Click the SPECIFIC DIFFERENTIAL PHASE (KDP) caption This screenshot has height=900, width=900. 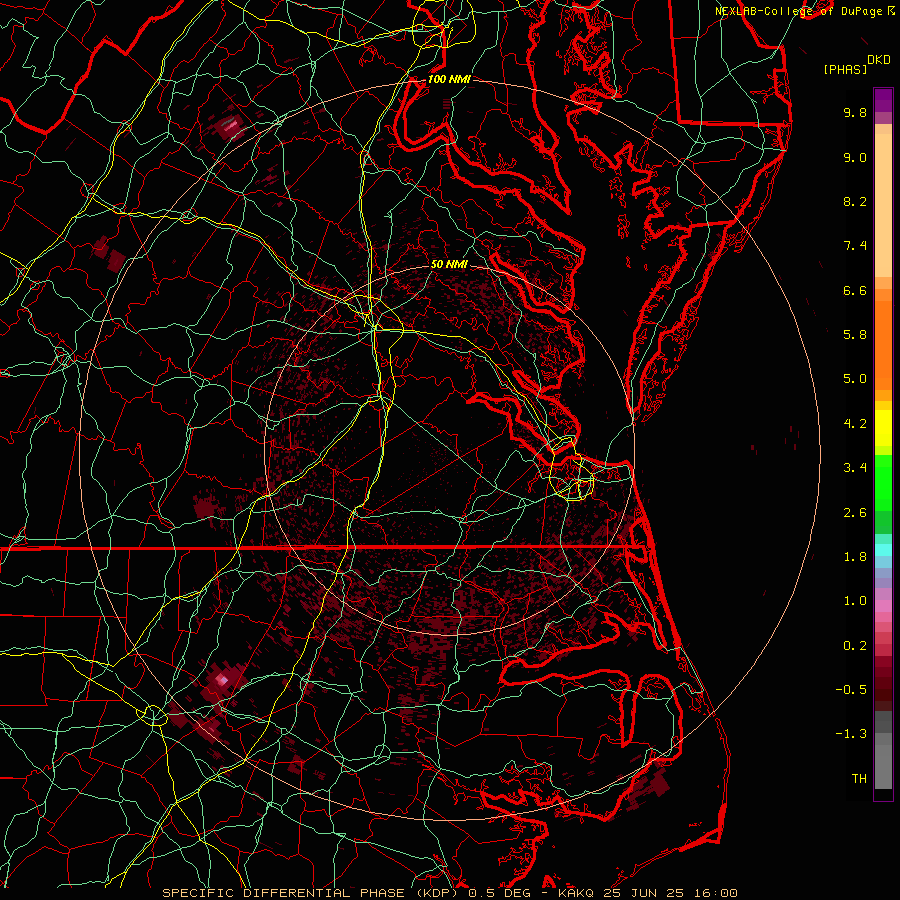[313, 893]
